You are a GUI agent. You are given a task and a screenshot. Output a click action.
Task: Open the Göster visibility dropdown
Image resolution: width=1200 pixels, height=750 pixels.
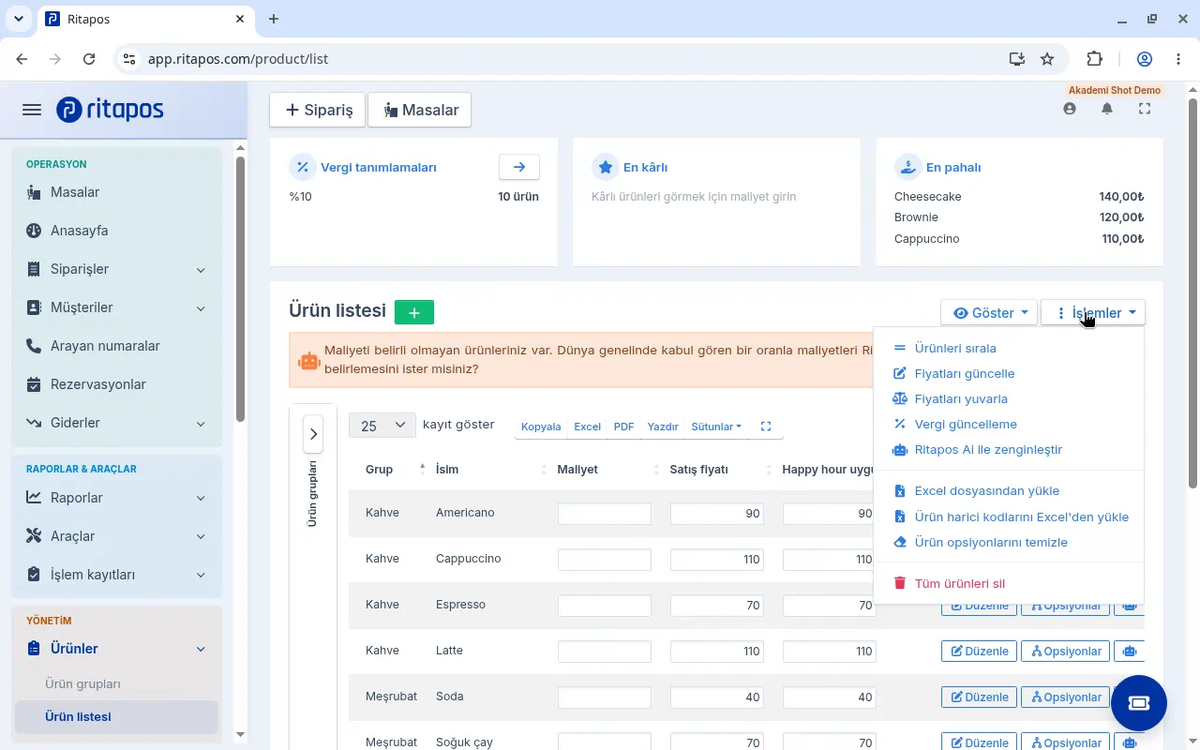(988, 313)
